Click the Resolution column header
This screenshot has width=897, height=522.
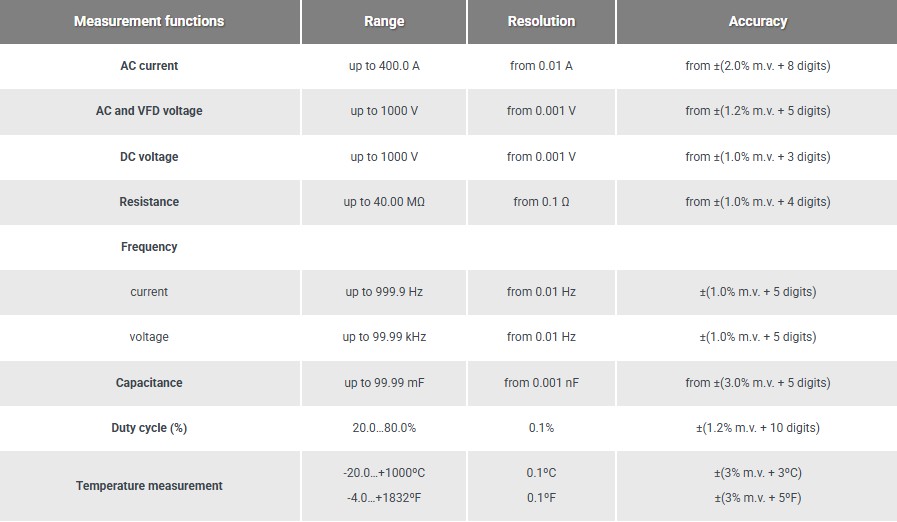541,21
